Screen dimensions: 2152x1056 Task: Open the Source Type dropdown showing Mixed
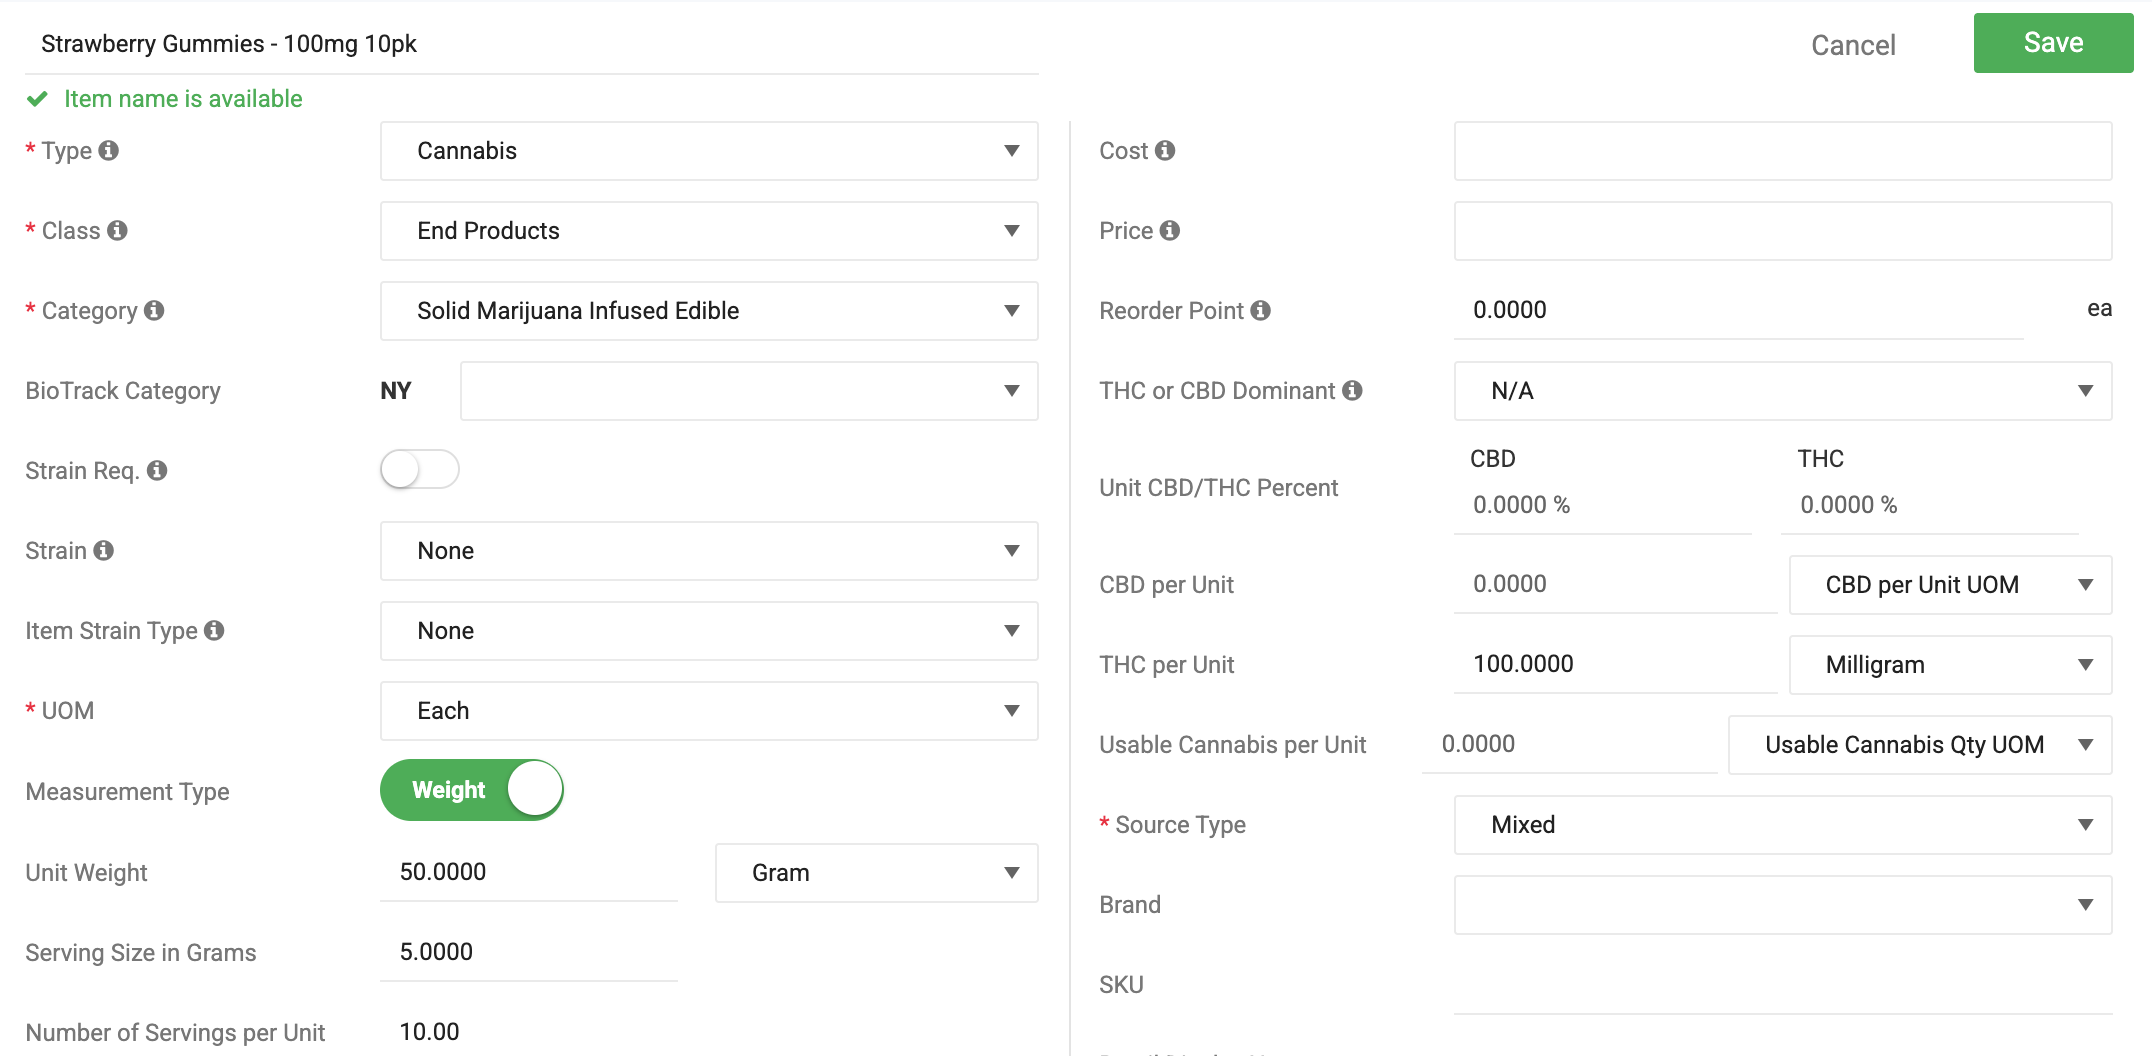(x=1783, y=825)
